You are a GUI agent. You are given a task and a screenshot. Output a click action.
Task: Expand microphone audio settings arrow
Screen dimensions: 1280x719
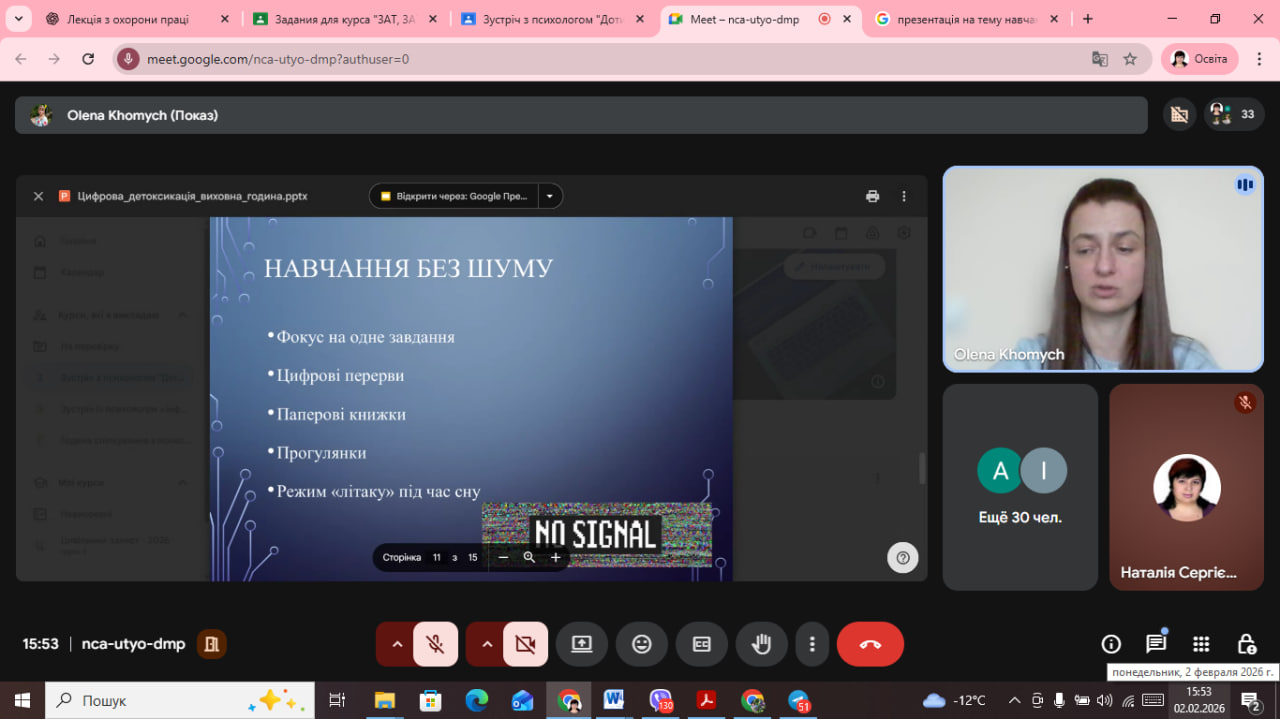397,644
